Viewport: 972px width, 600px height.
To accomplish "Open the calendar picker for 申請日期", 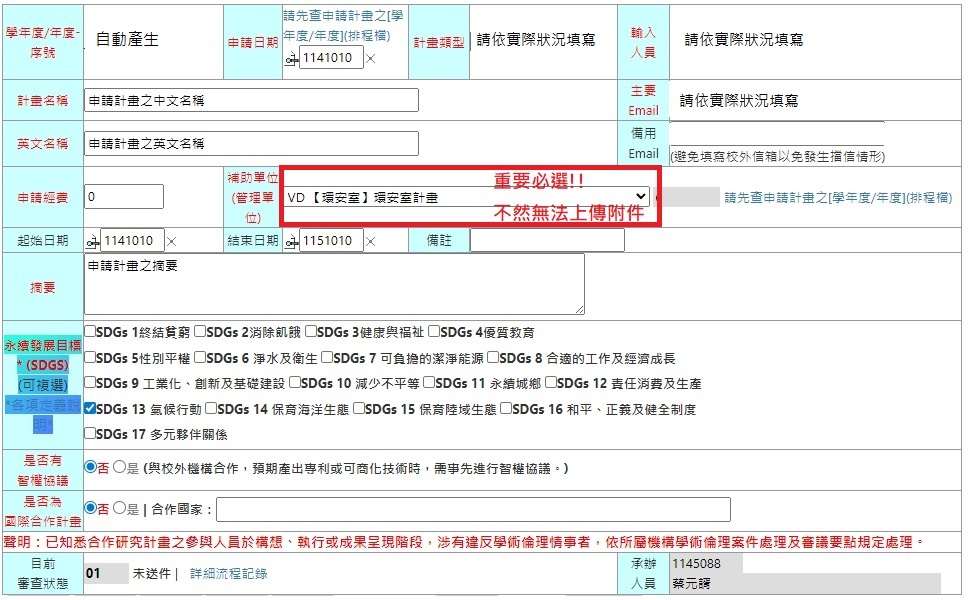I will tap(291, 59).
